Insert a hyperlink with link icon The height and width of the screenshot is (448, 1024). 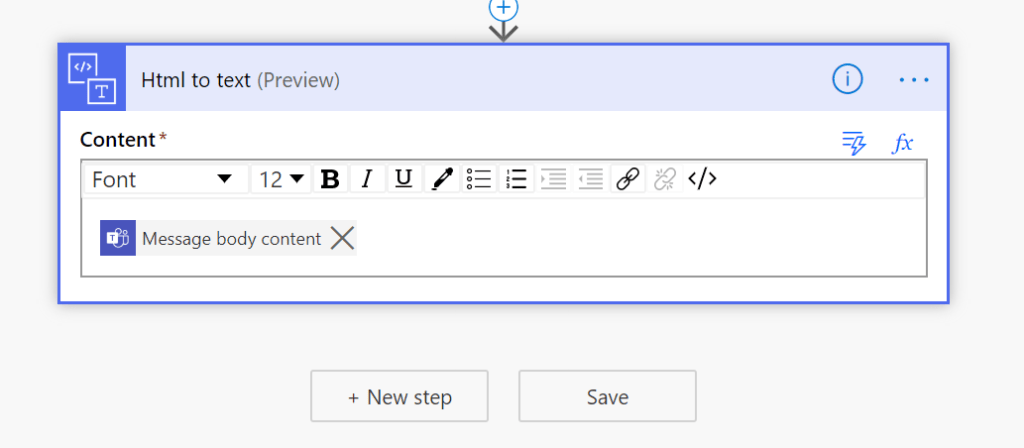point(627,179)
